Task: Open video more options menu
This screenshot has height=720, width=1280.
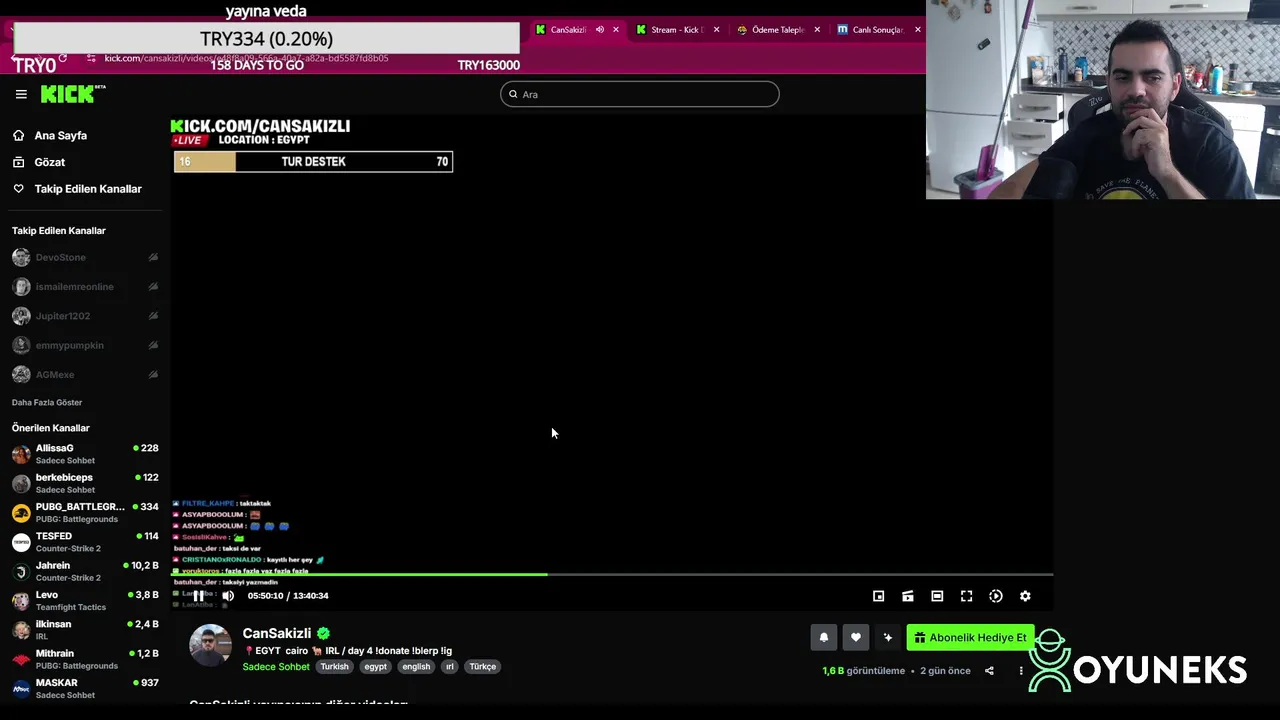Action: (x=1021, y=671)
